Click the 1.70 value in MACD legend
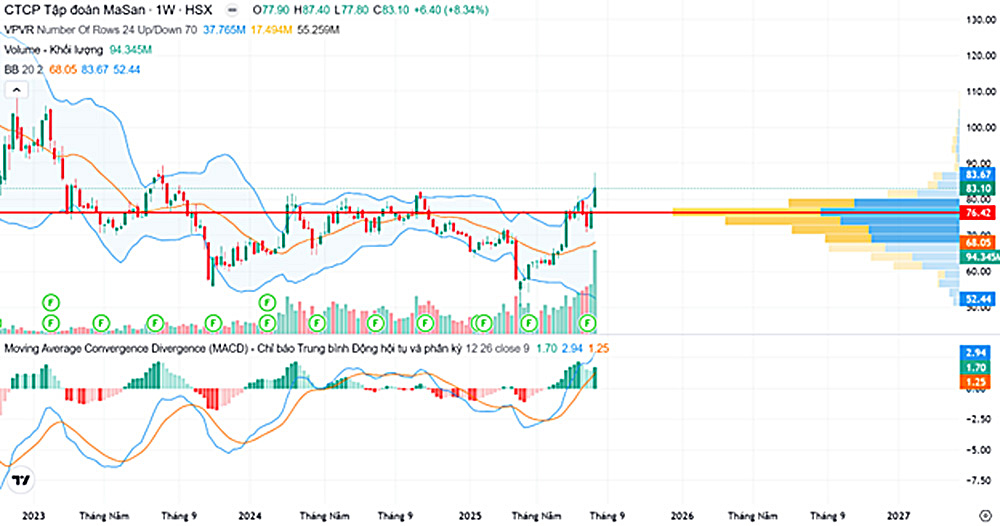Screen dimensions: 1000x526 [x=547, y=349]
